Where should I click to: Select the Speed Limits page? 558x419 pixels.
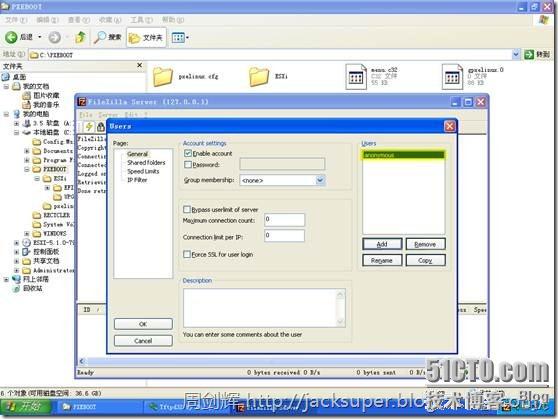143,172
